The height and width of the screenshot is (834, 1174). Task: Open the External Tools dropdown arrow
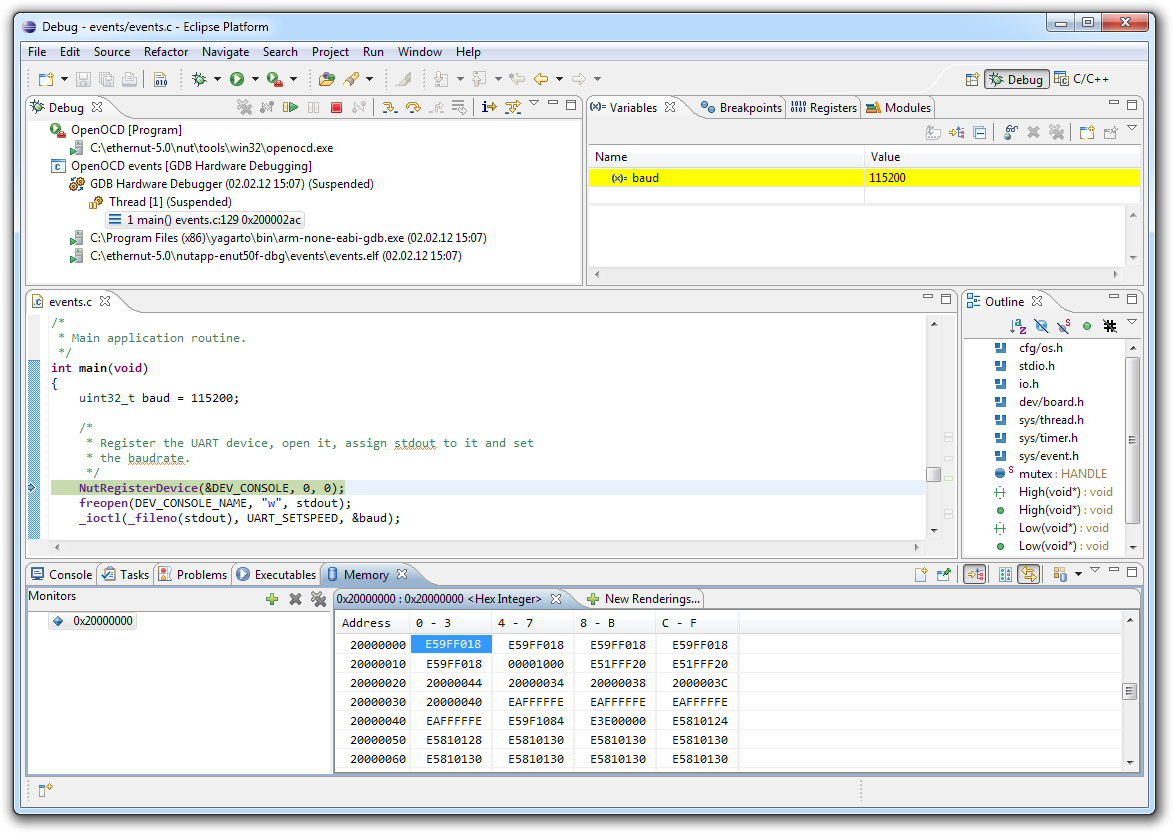pos(294,79)
